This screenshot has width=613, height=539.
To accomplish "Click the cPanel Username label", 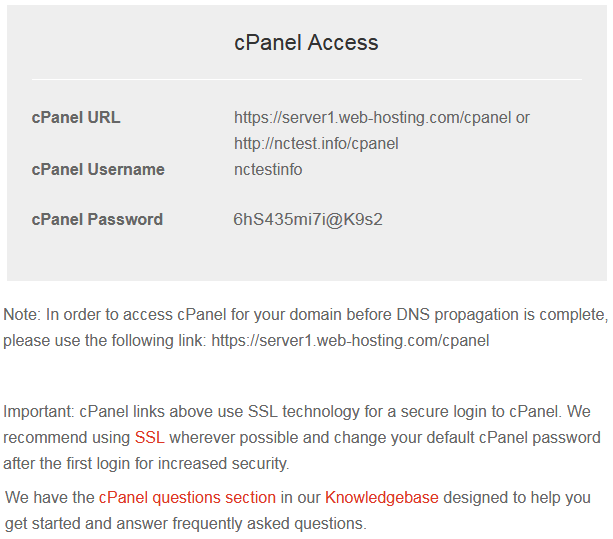I will point(98,170).
